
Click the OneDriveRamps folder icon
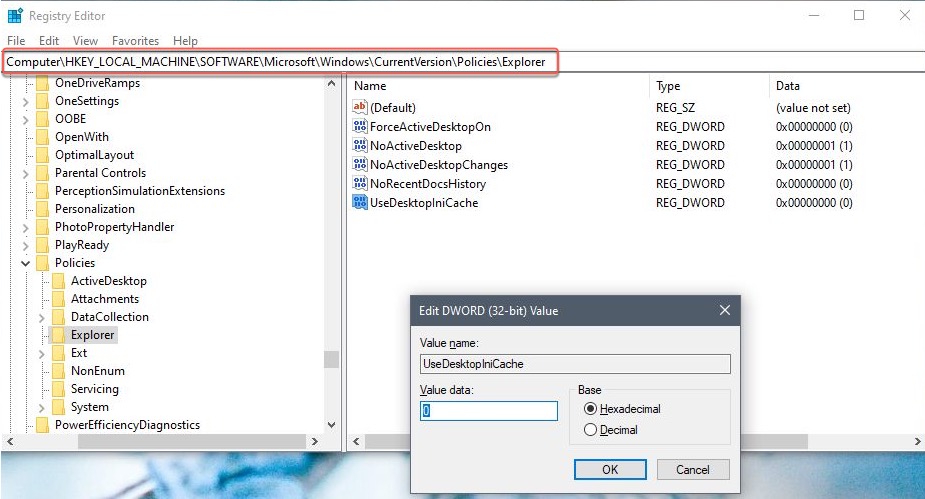click(42, 83)
